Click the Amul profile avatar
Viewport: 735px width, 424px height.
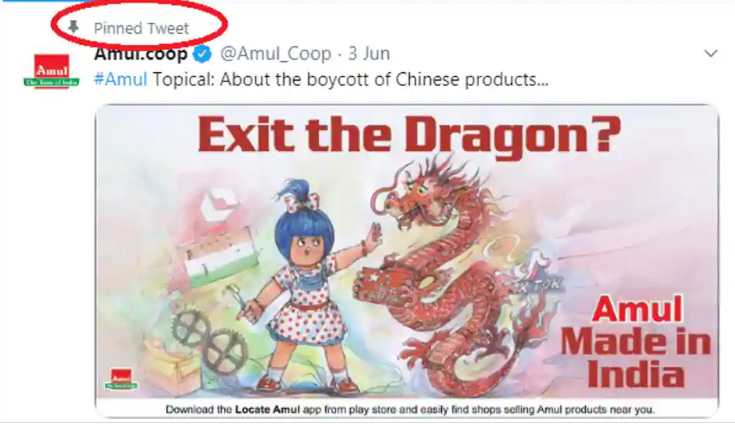pyautogui.click(x=52, y=71)
